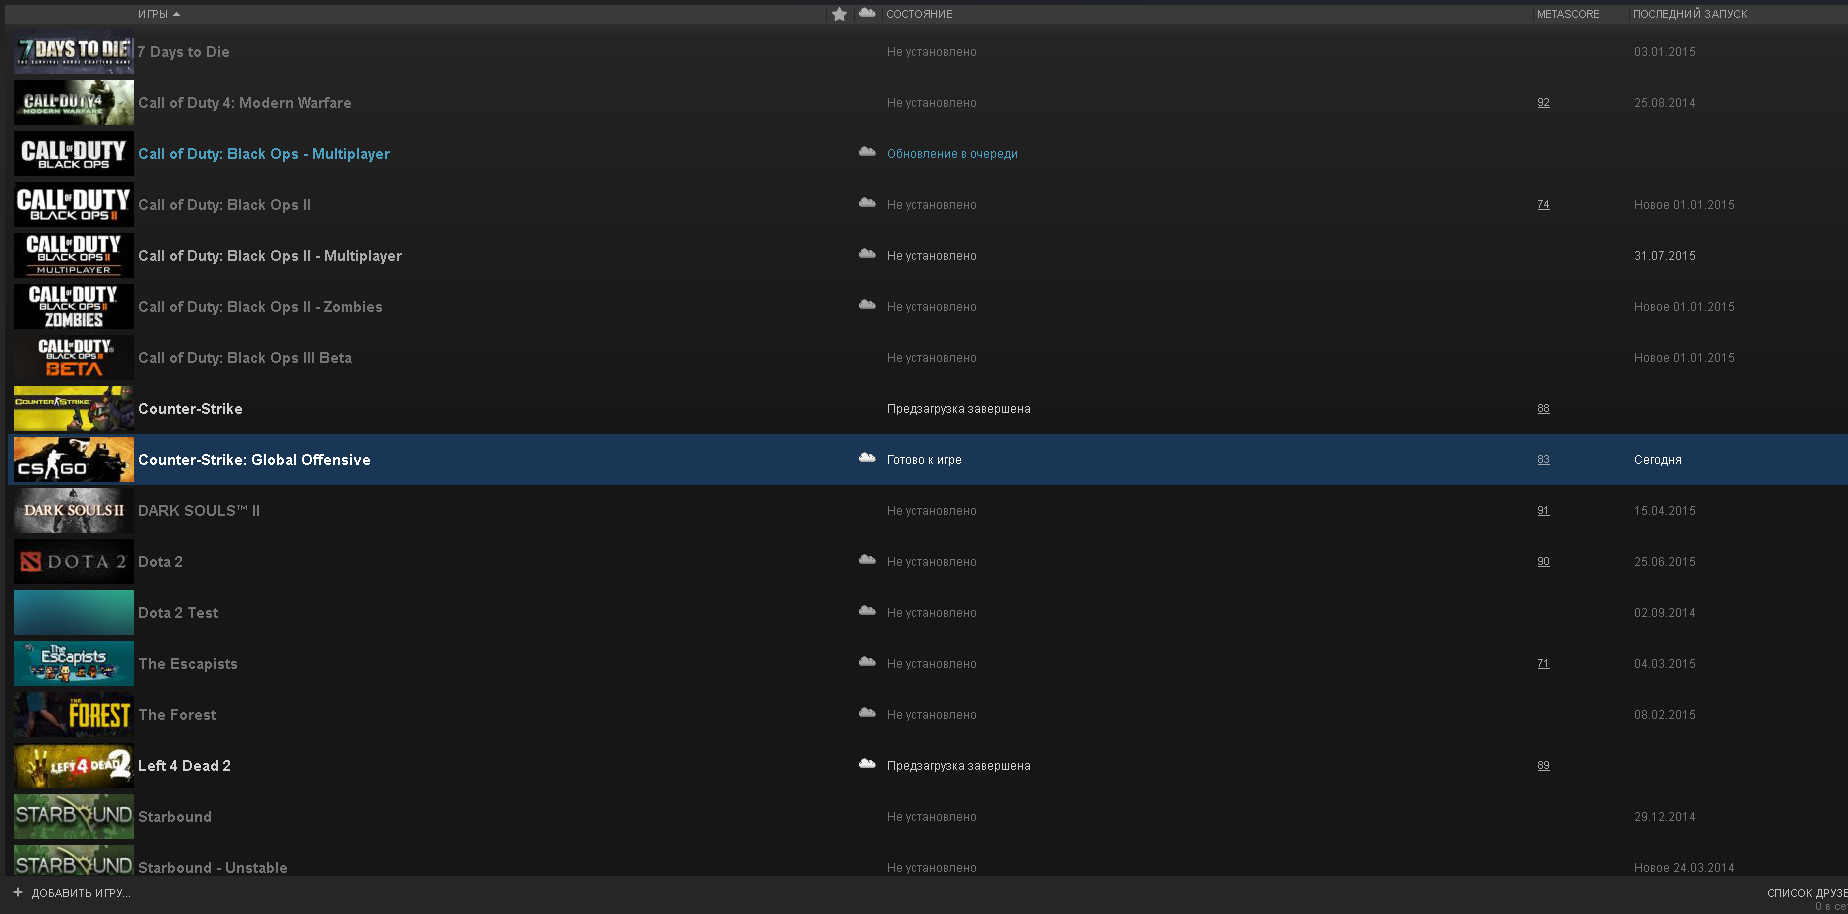1848x914 pixels.
Task: Open Metascore 91 link for Dark Souls II
Action: point(1543,511)
